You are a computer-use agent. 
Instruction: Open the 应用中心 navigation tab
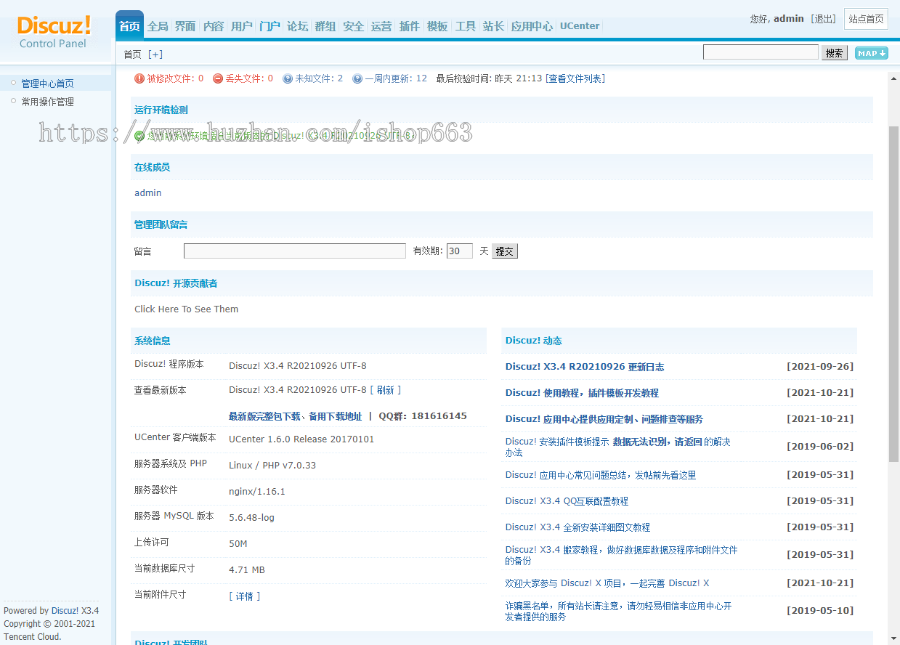[532, 26]
